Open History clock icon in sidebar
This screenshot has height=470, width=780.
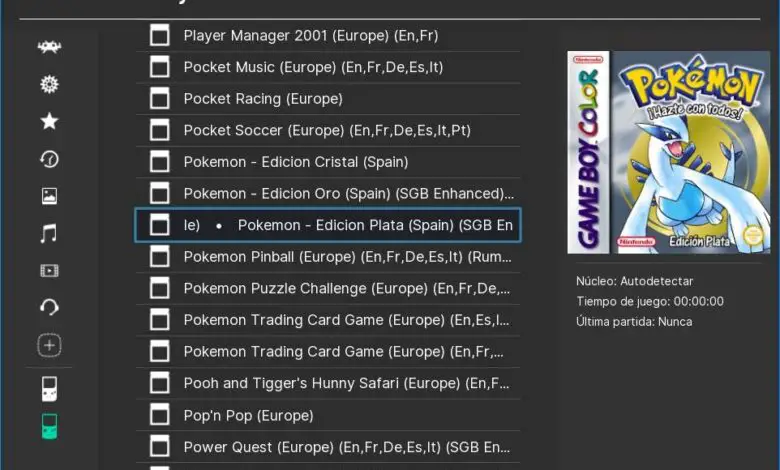click(49, 159)
